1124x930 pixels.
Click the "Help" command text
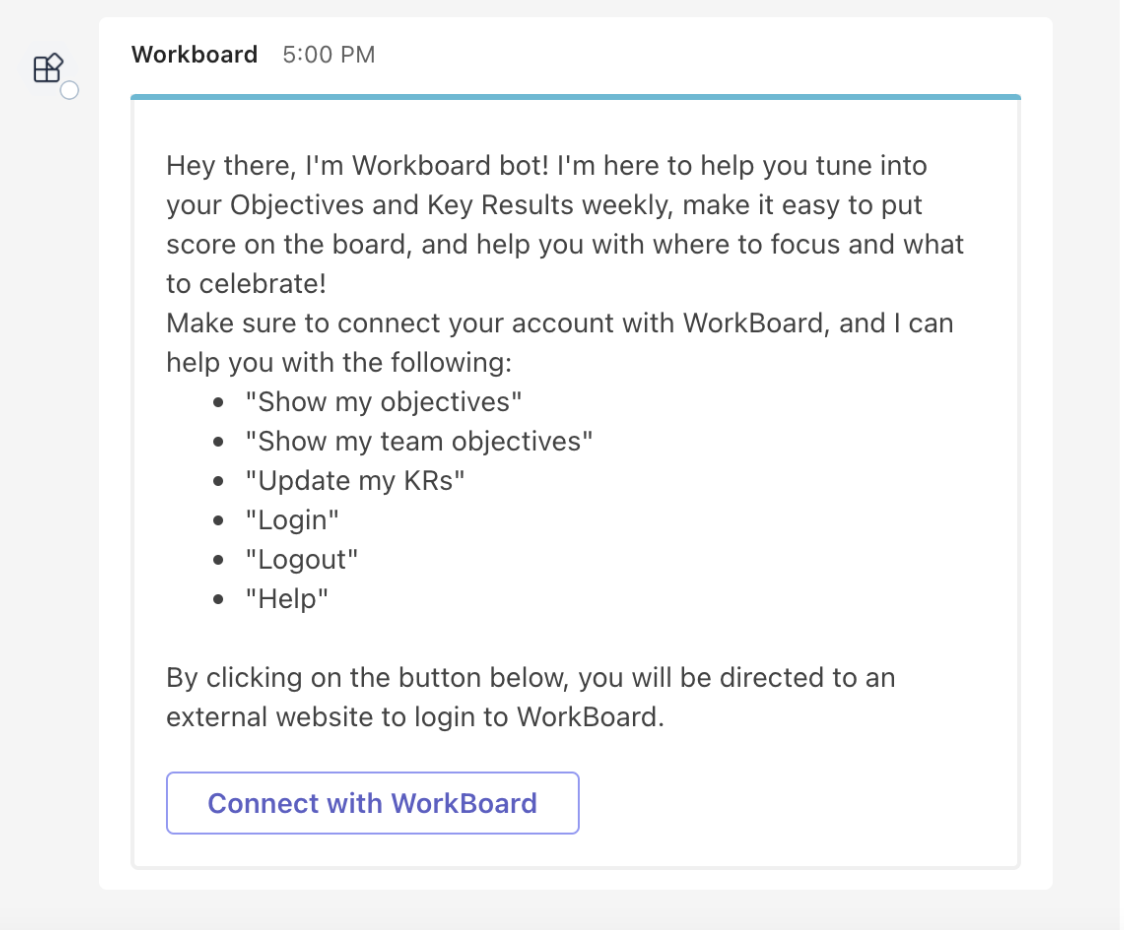pyautogui.click(x=287, y=599)
